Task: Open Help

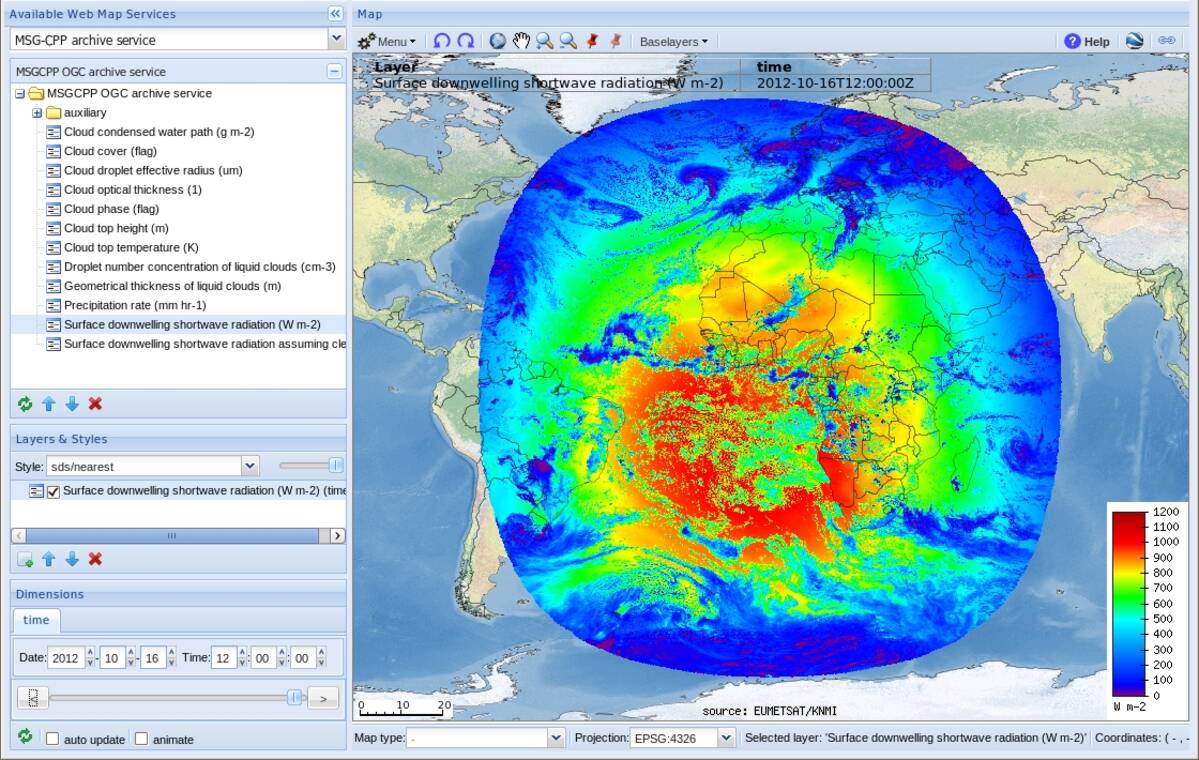Action: (1087, 41)
